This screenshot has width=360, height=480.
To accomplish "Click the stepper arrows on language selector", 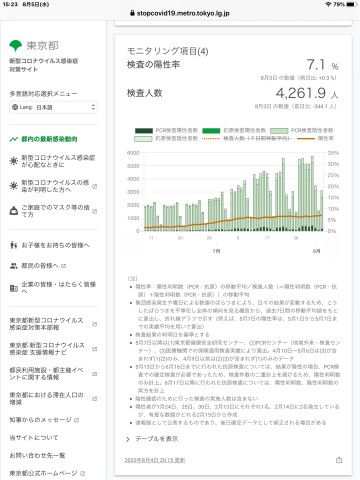I will pyautogui.click(x=93, y=107).
